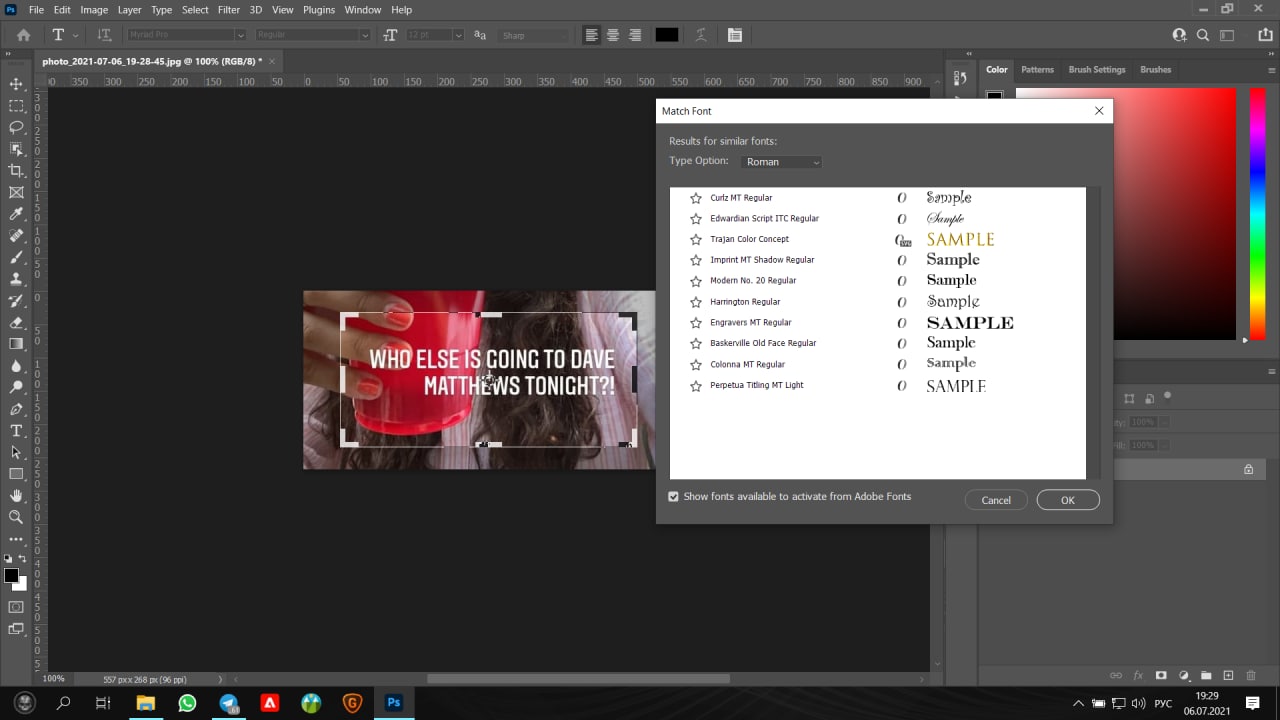Pick the Eyedropper tool
The width and height of the screenshot is (1280, 720).
pyautogui.click(x=16, y=214)
